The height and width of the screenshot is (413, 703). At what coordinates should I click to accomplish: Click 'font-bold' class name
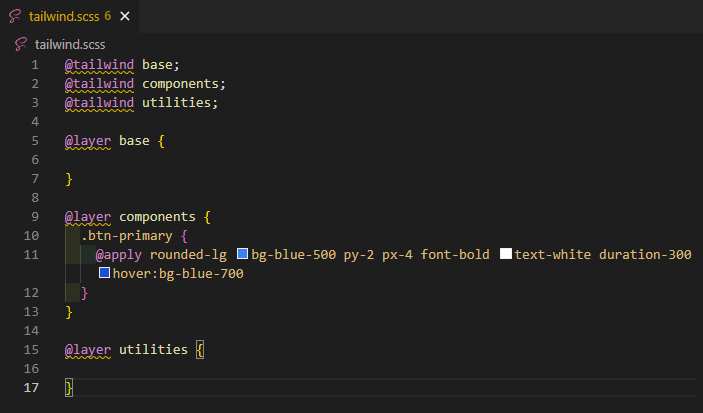[x=455, y=255]
